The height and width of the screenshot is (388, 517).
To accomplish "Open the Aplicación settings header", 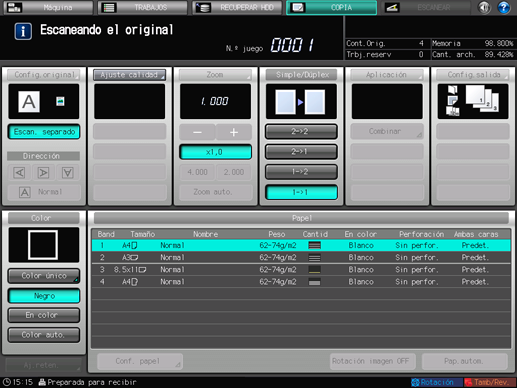I will pos(387,75).
